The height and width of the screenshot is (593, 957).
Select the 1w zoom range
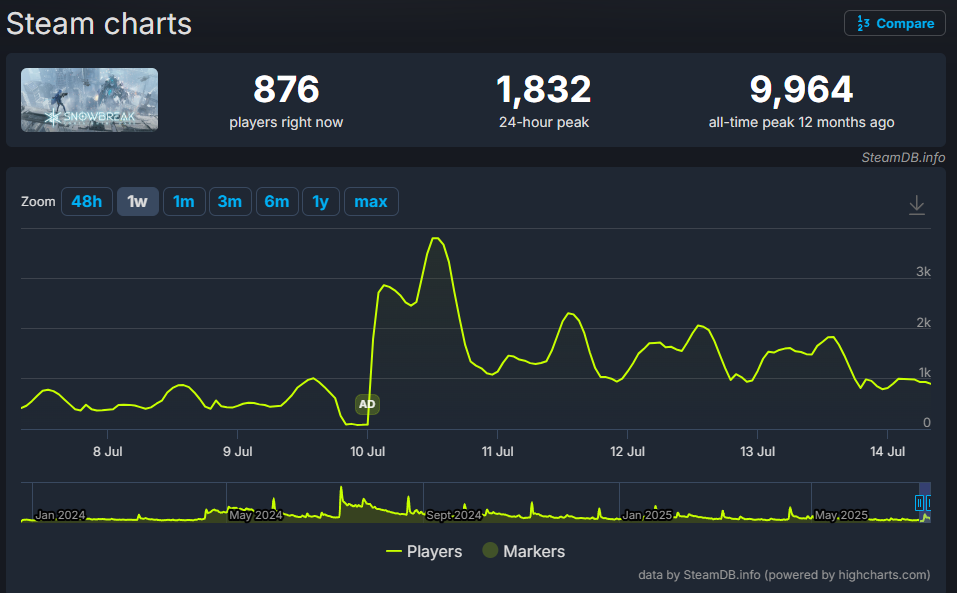[x=137, y=201]
